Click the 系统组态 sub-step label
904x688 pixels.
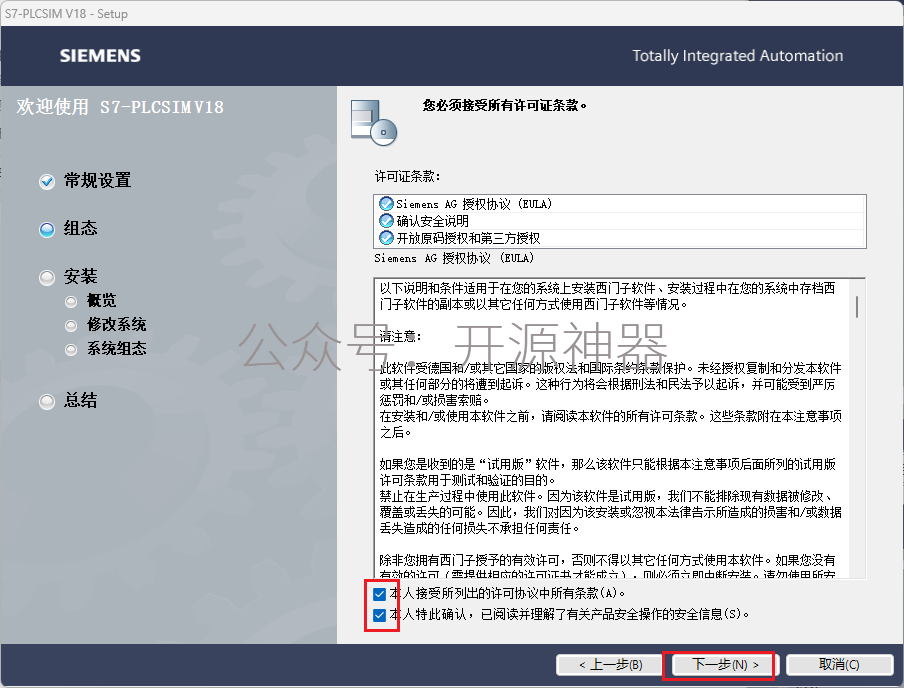click(116, 348)
